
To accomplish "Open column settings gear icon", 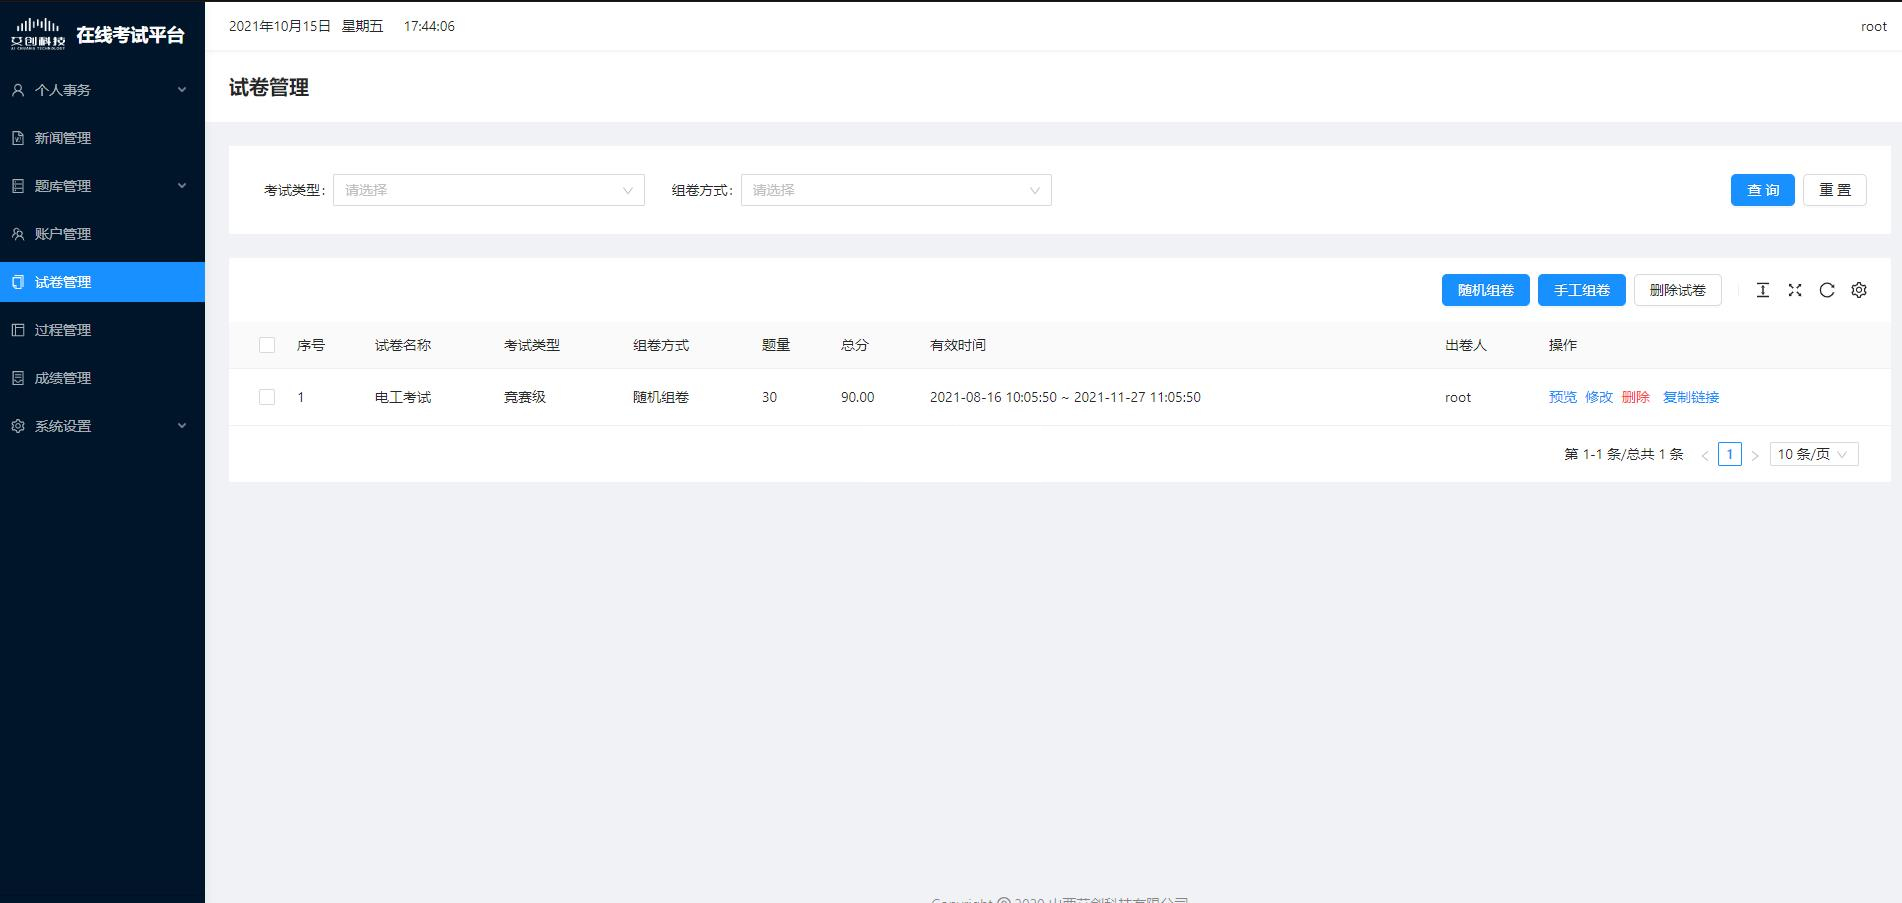I will coord(1859,290).
